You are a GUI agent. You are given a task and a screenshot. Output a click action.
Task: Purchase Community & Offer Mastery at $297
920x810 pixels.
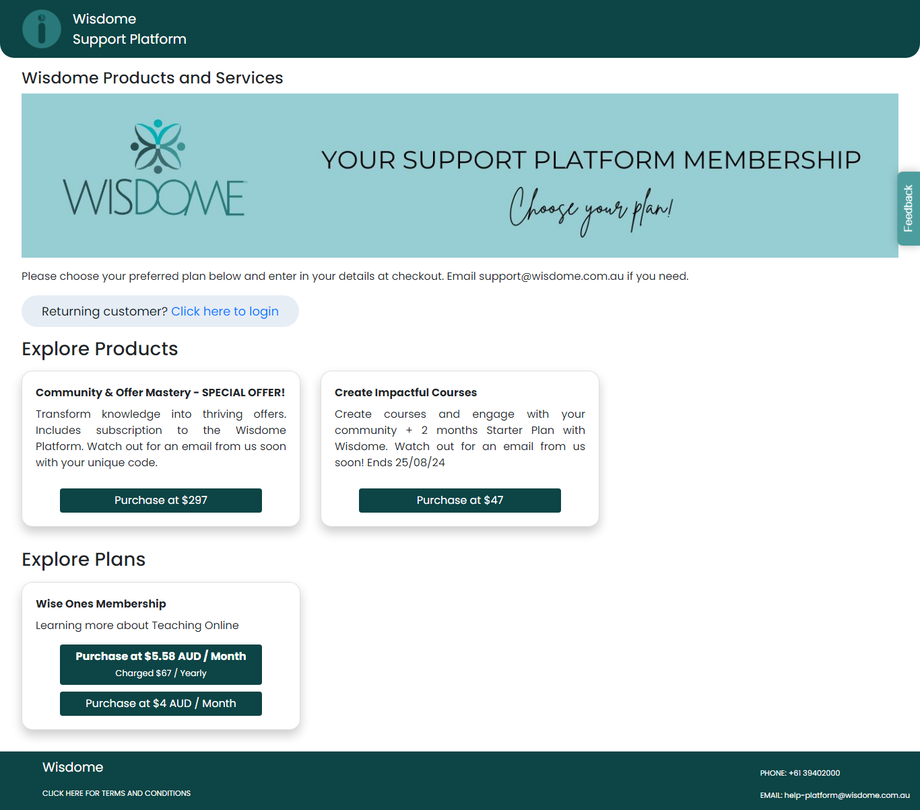click(x=161, y=500)
